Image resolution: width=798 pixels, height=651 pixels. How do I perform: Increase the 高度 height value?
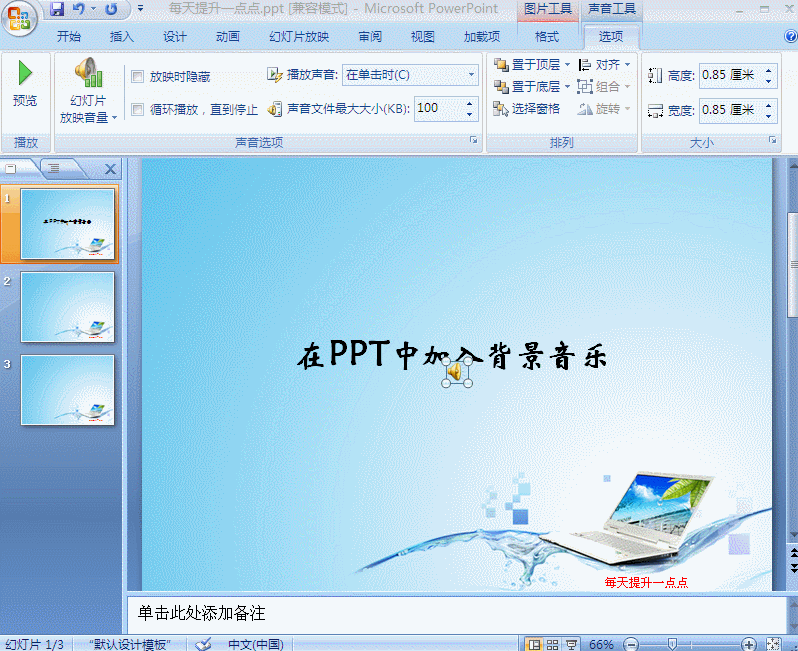(x=768, y=70)
